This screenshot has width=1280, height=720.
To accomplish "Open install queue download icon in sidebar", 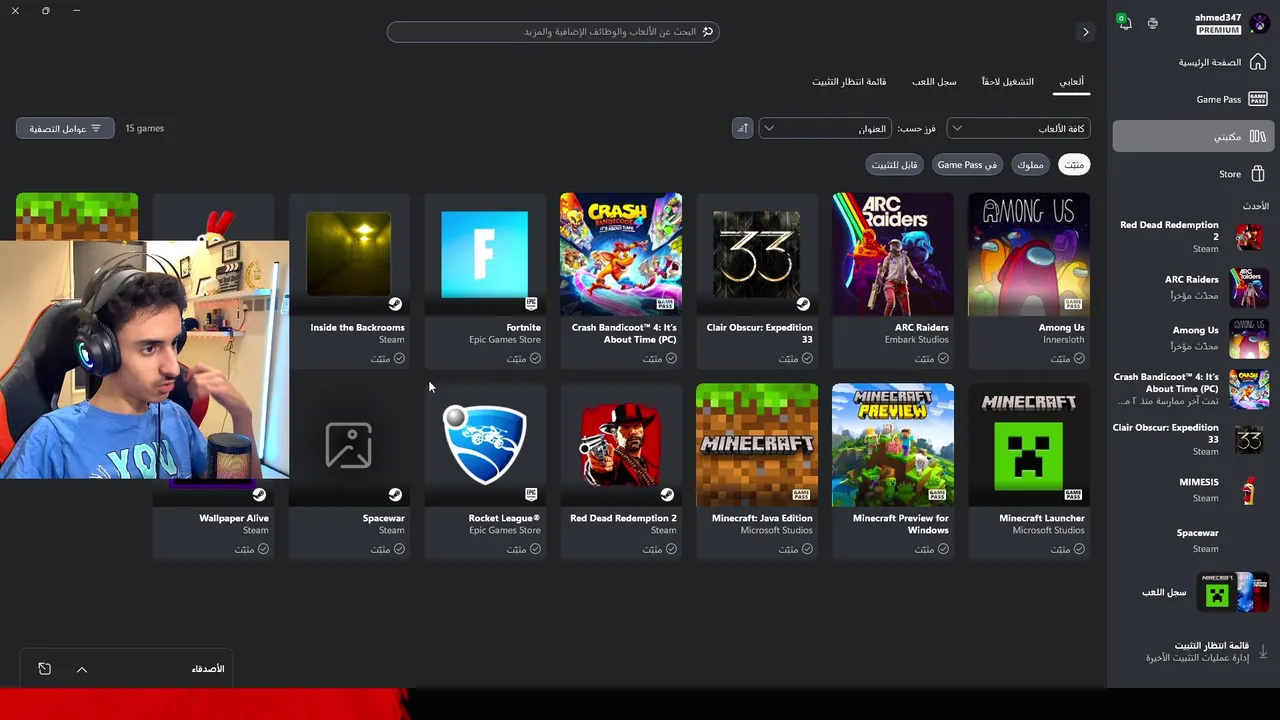I will click(1262, 651).
